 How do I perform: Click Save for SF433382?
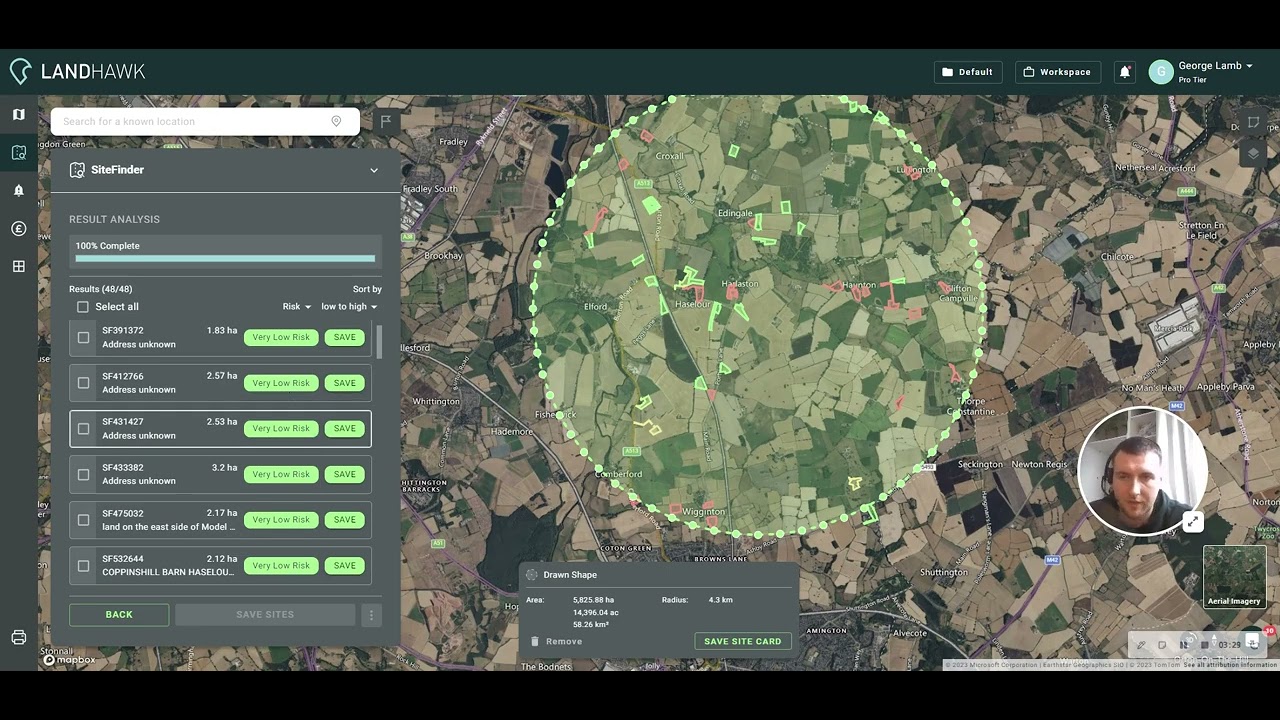pos(345,475)
